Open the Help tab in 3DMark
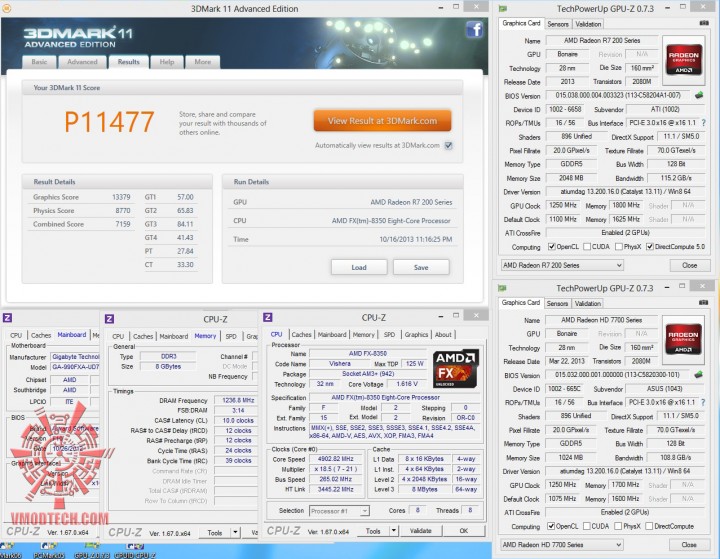720x559 pixels. pyautogui.click(x=167, y=62)
